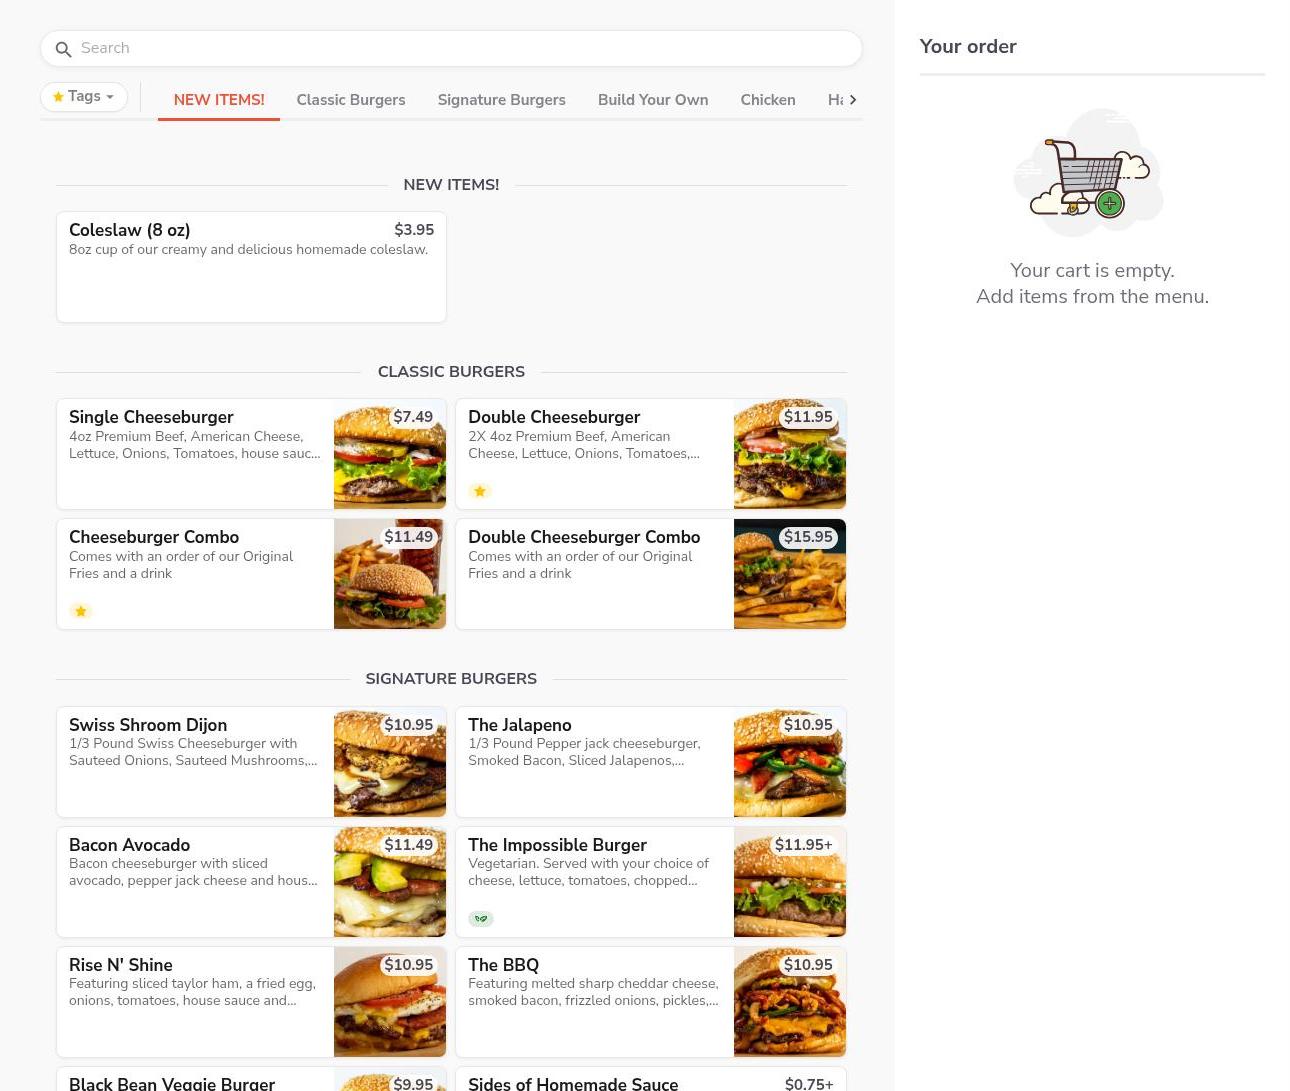Click the Single Cheeseburger photo

tap(390, 454)
